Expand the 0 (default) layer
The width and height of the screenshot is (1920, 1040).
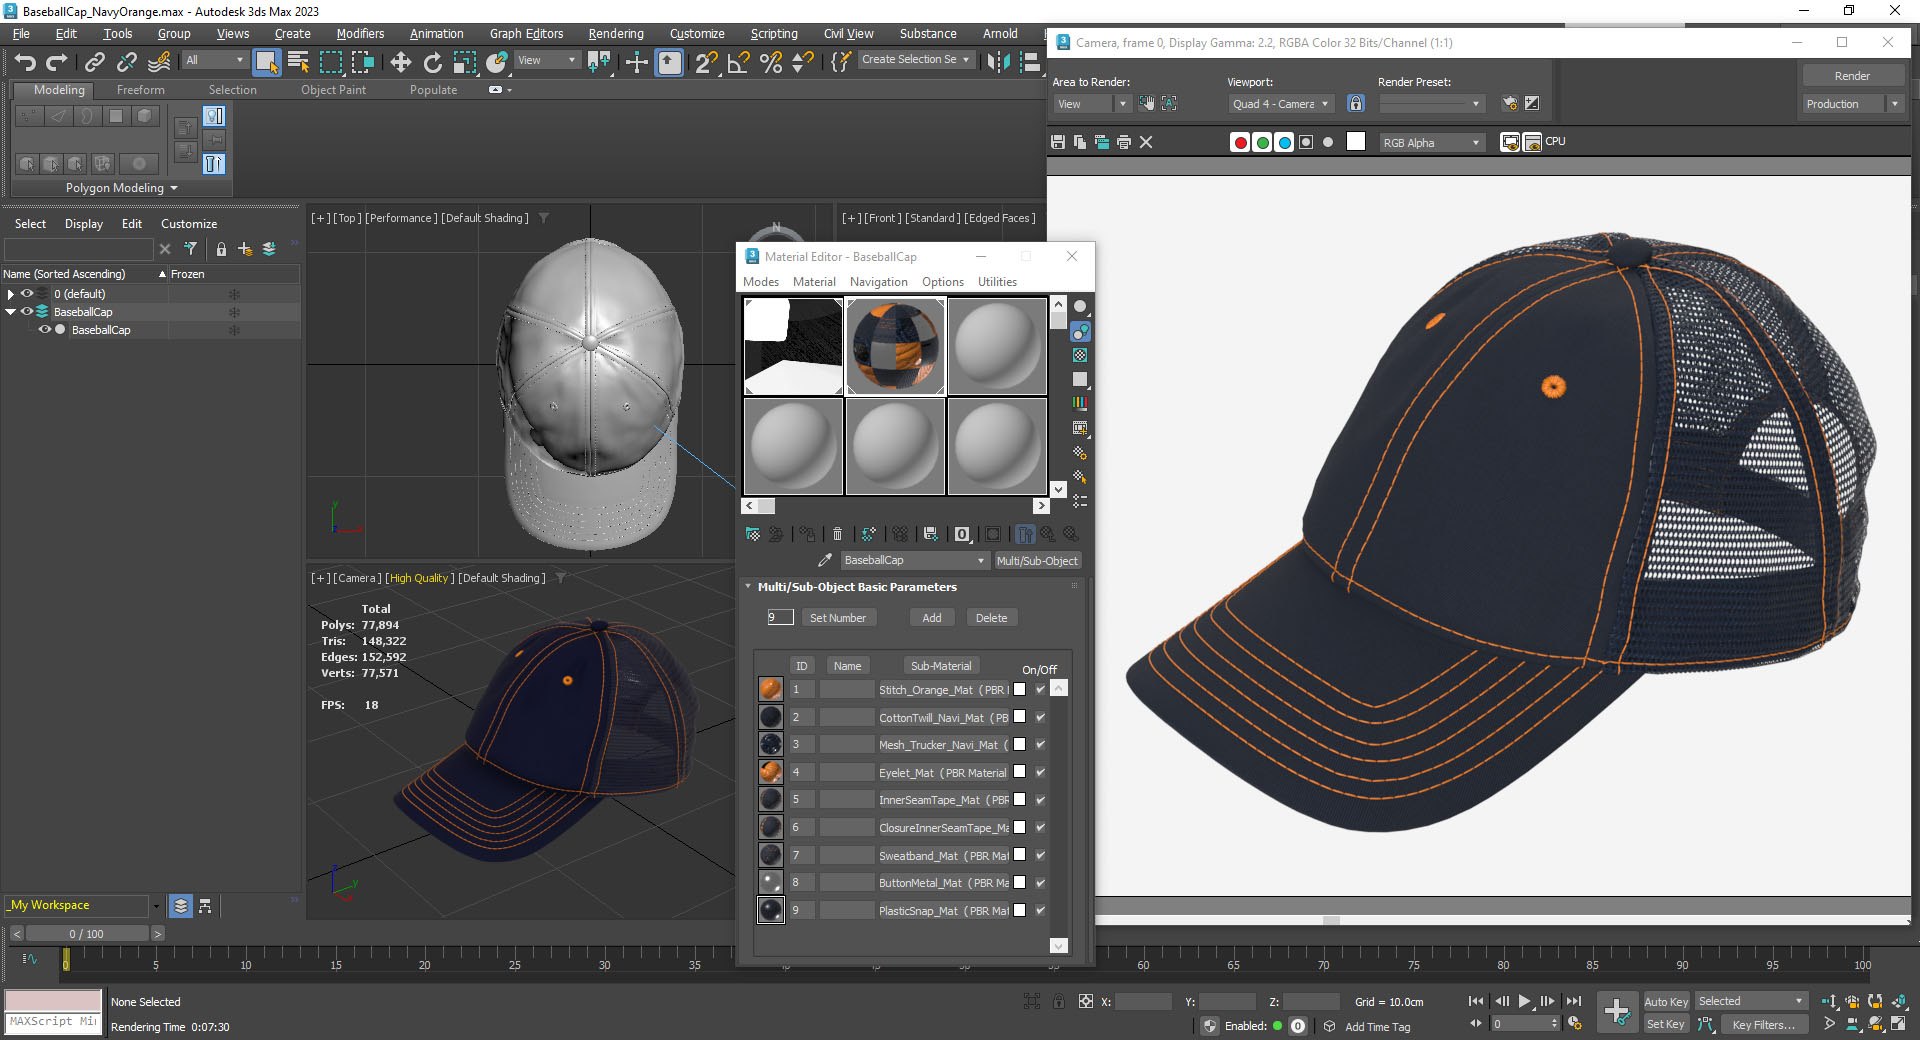[11, 294]
